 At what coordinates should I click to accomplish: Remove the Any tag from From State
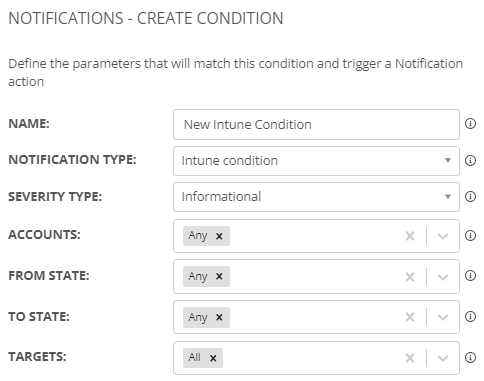(x=219, y=277)
